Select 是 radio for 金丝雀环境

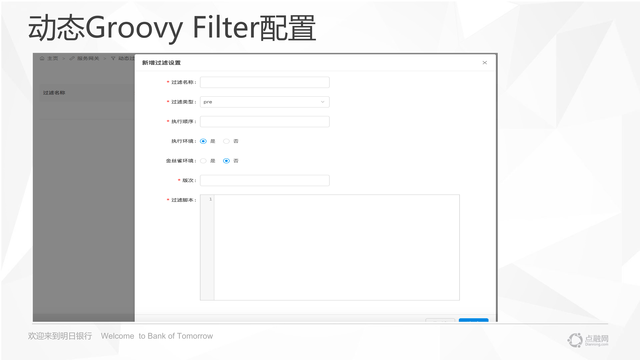tap(203, 161)
